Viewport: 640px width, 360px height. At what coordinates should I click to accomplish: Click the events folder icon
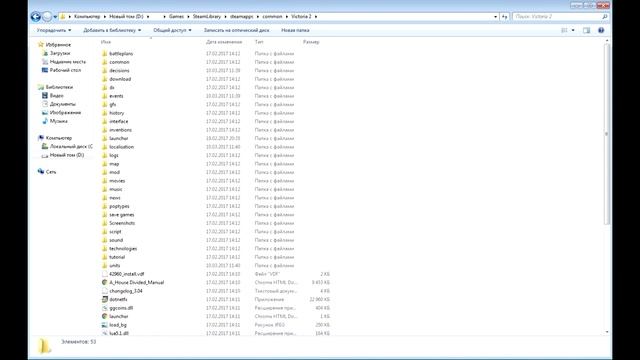pyautogui.click(x=104, y=96)
